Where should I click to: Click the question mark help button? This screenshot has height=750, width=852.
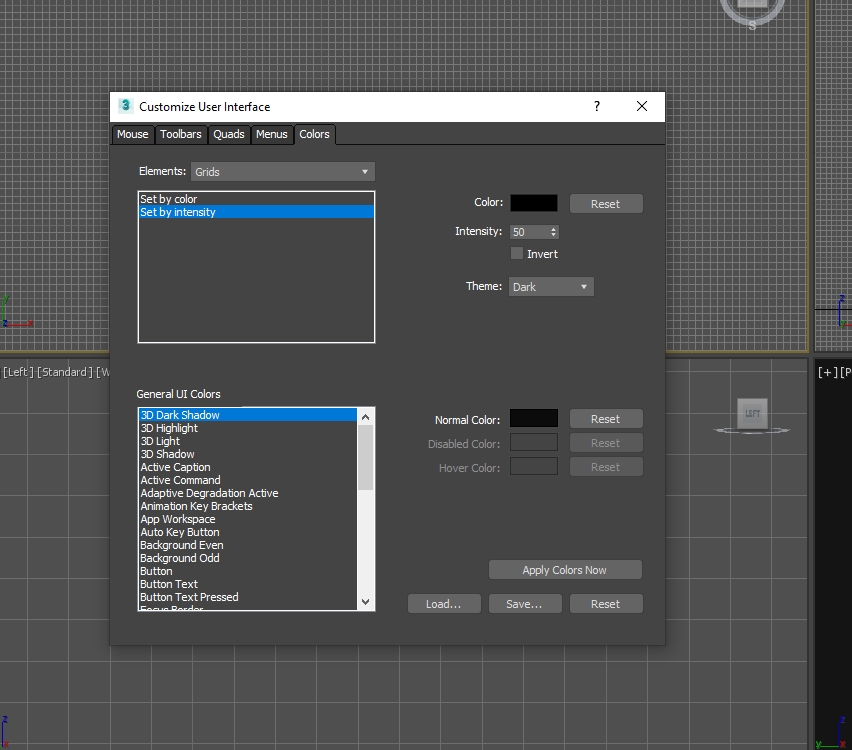tap(597, 106)
